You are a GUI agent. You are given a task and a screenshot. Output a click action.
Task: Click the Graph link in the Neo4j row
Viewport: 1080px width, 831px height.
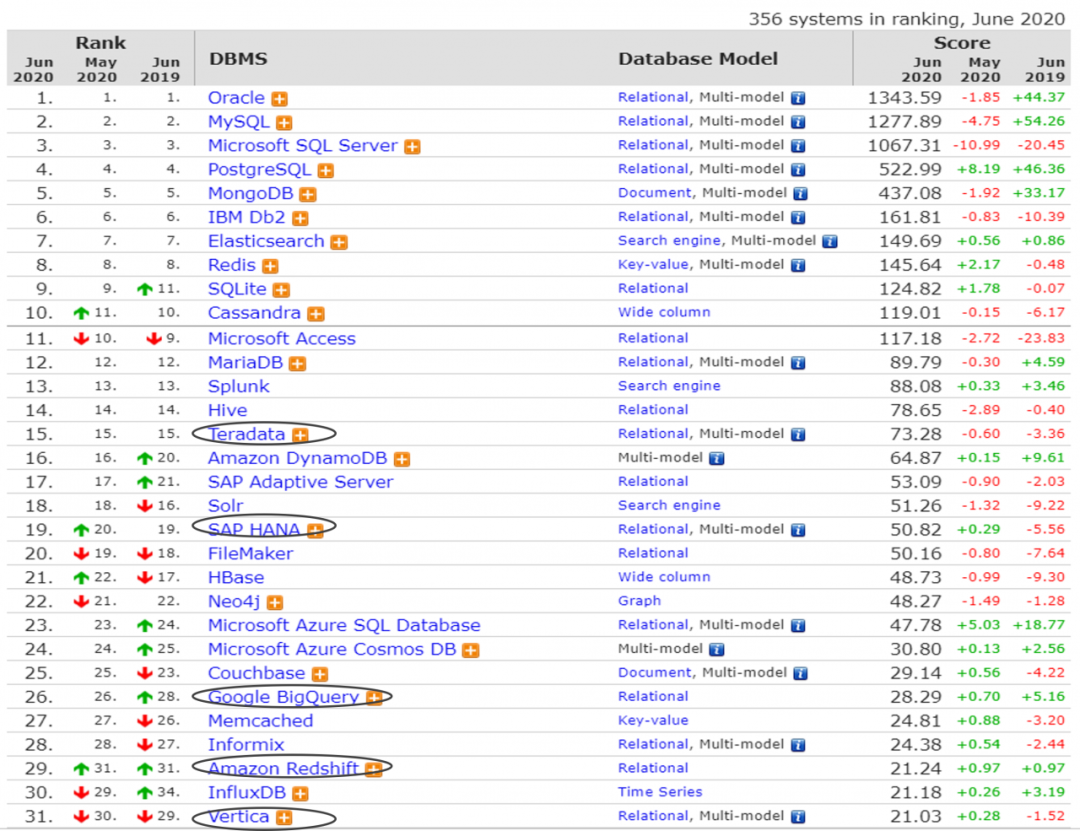pos(639,601)
